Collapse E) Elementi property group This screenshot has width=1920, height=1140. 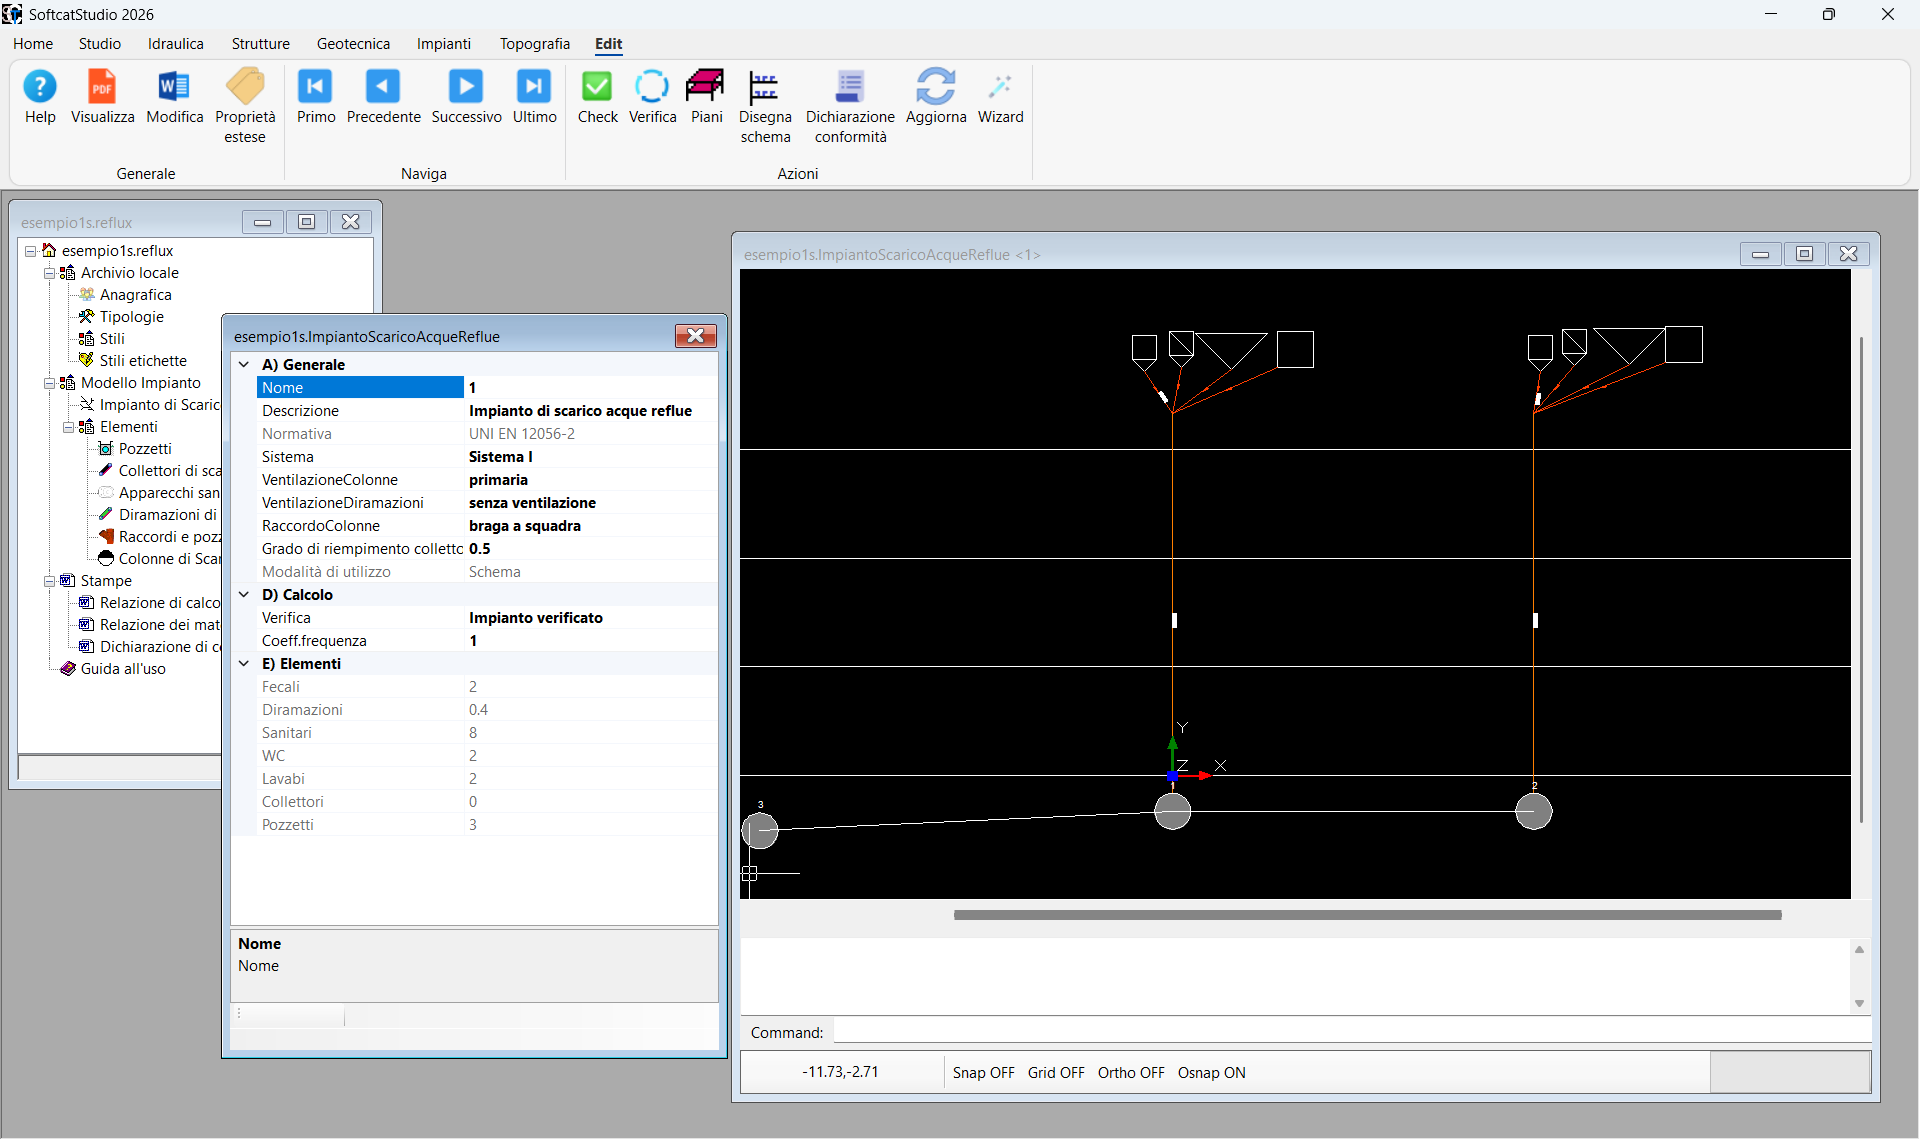(244, 664)
